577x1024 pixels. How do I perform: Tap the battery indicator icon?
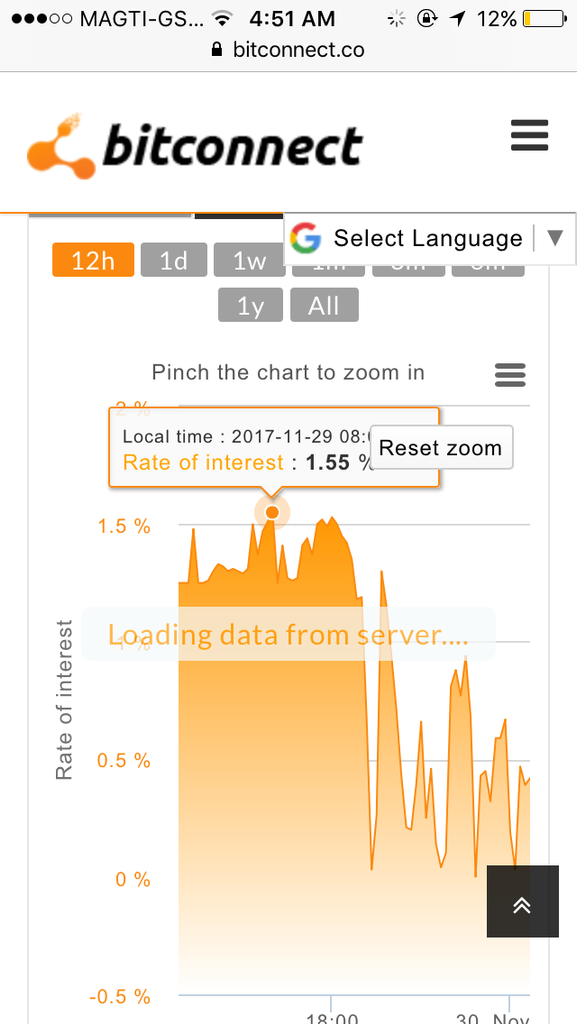point(545,20)
